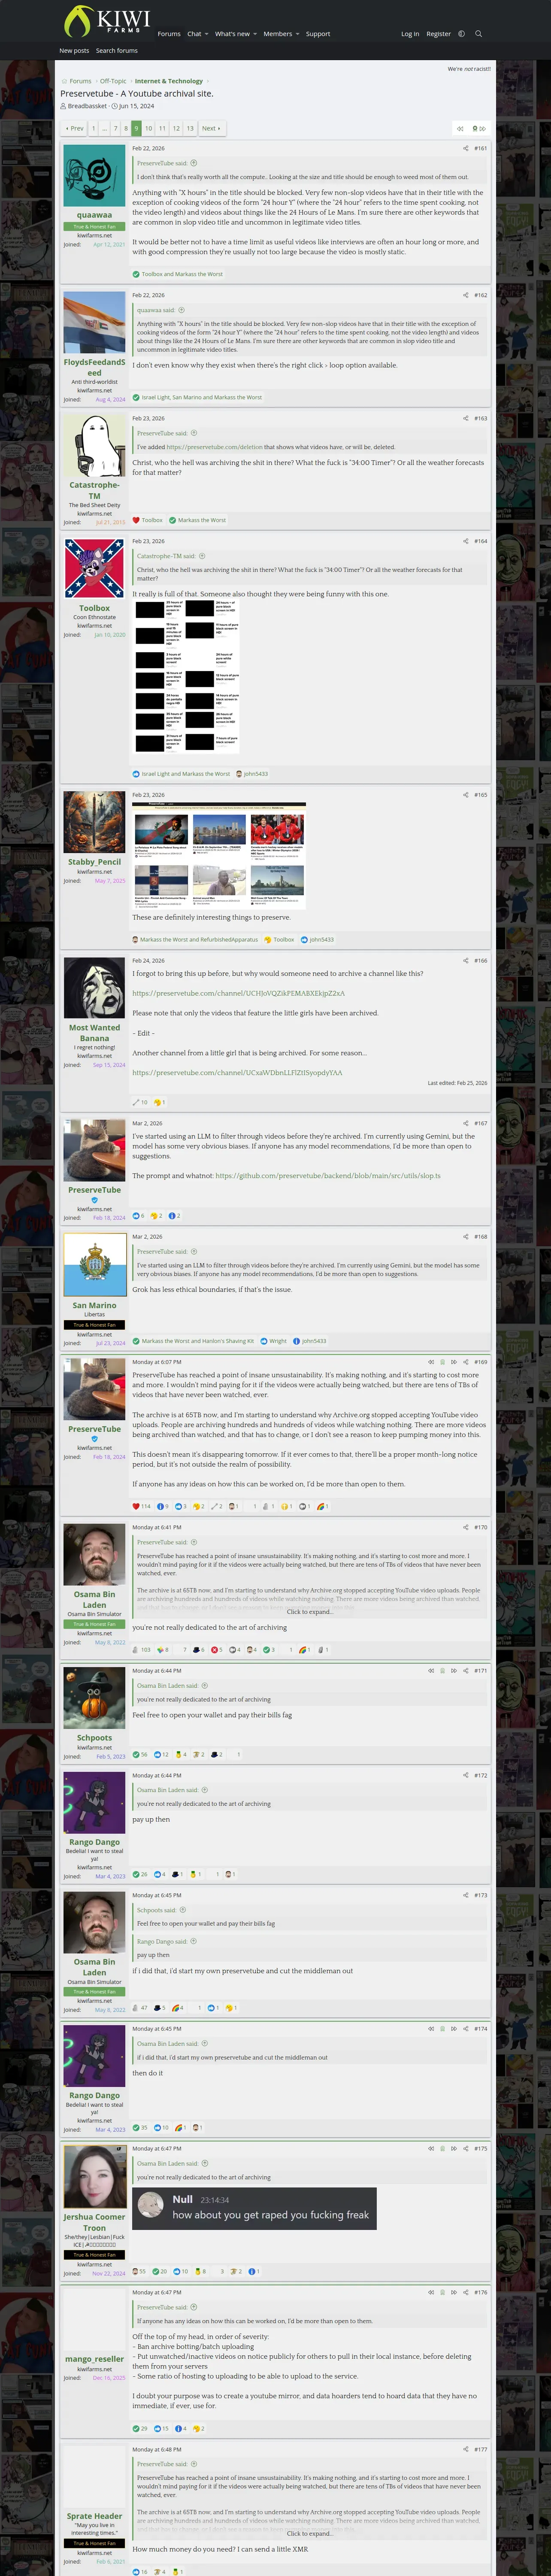The width and height of the screenshot is (551, 2576).
Task: Share post #167 via share icon
Action: [466, 1123]
